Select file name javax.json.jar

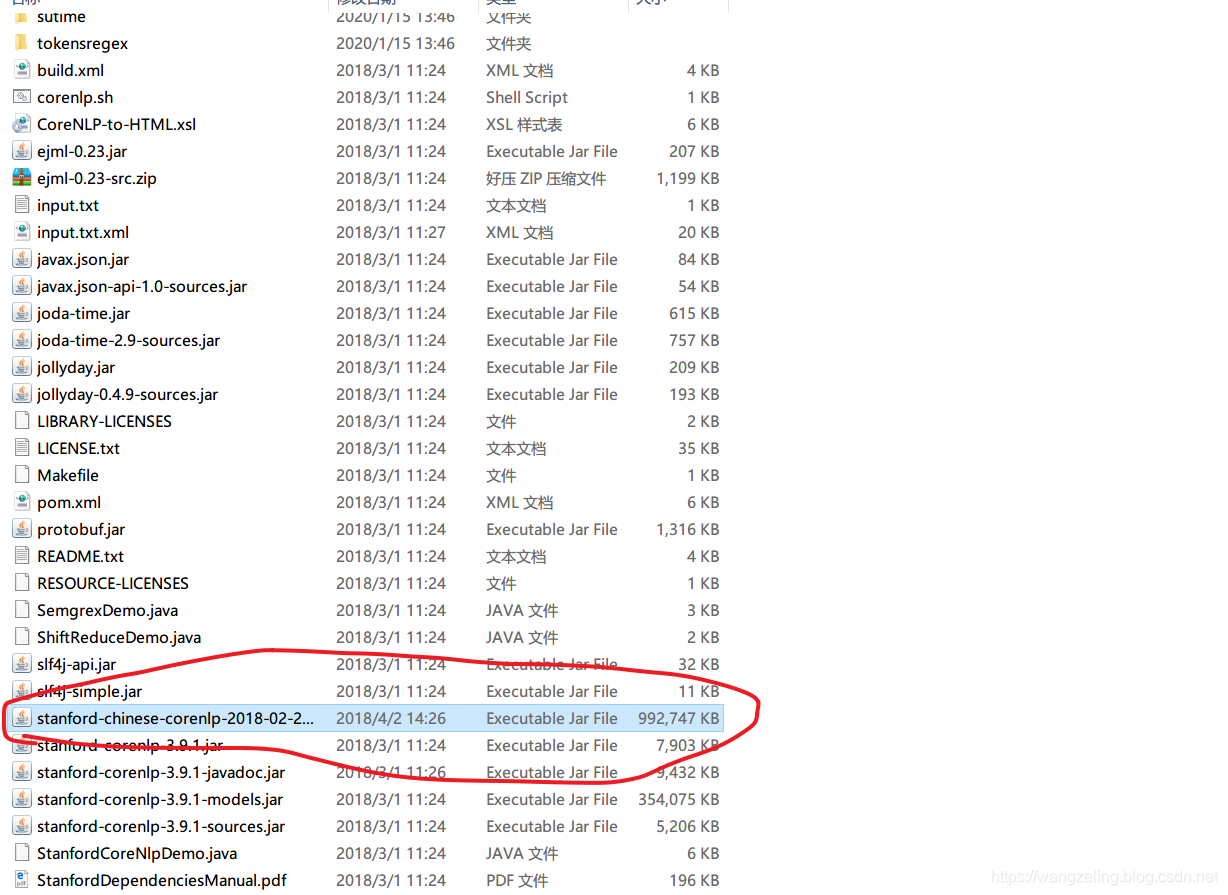point(83,260)
